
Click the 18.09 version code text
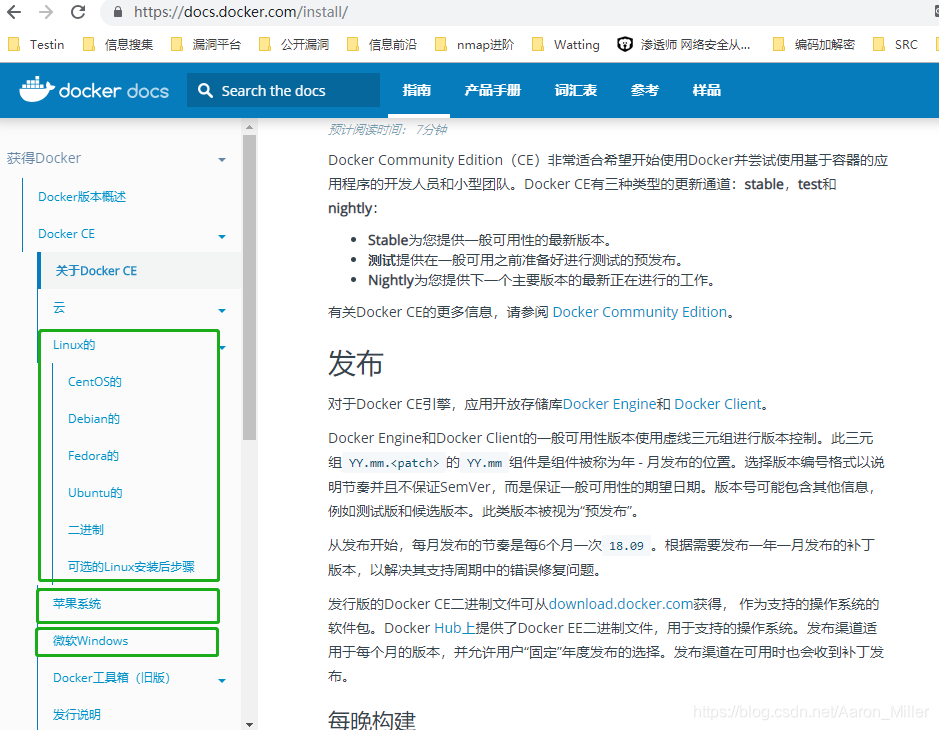tap(626, 546)
